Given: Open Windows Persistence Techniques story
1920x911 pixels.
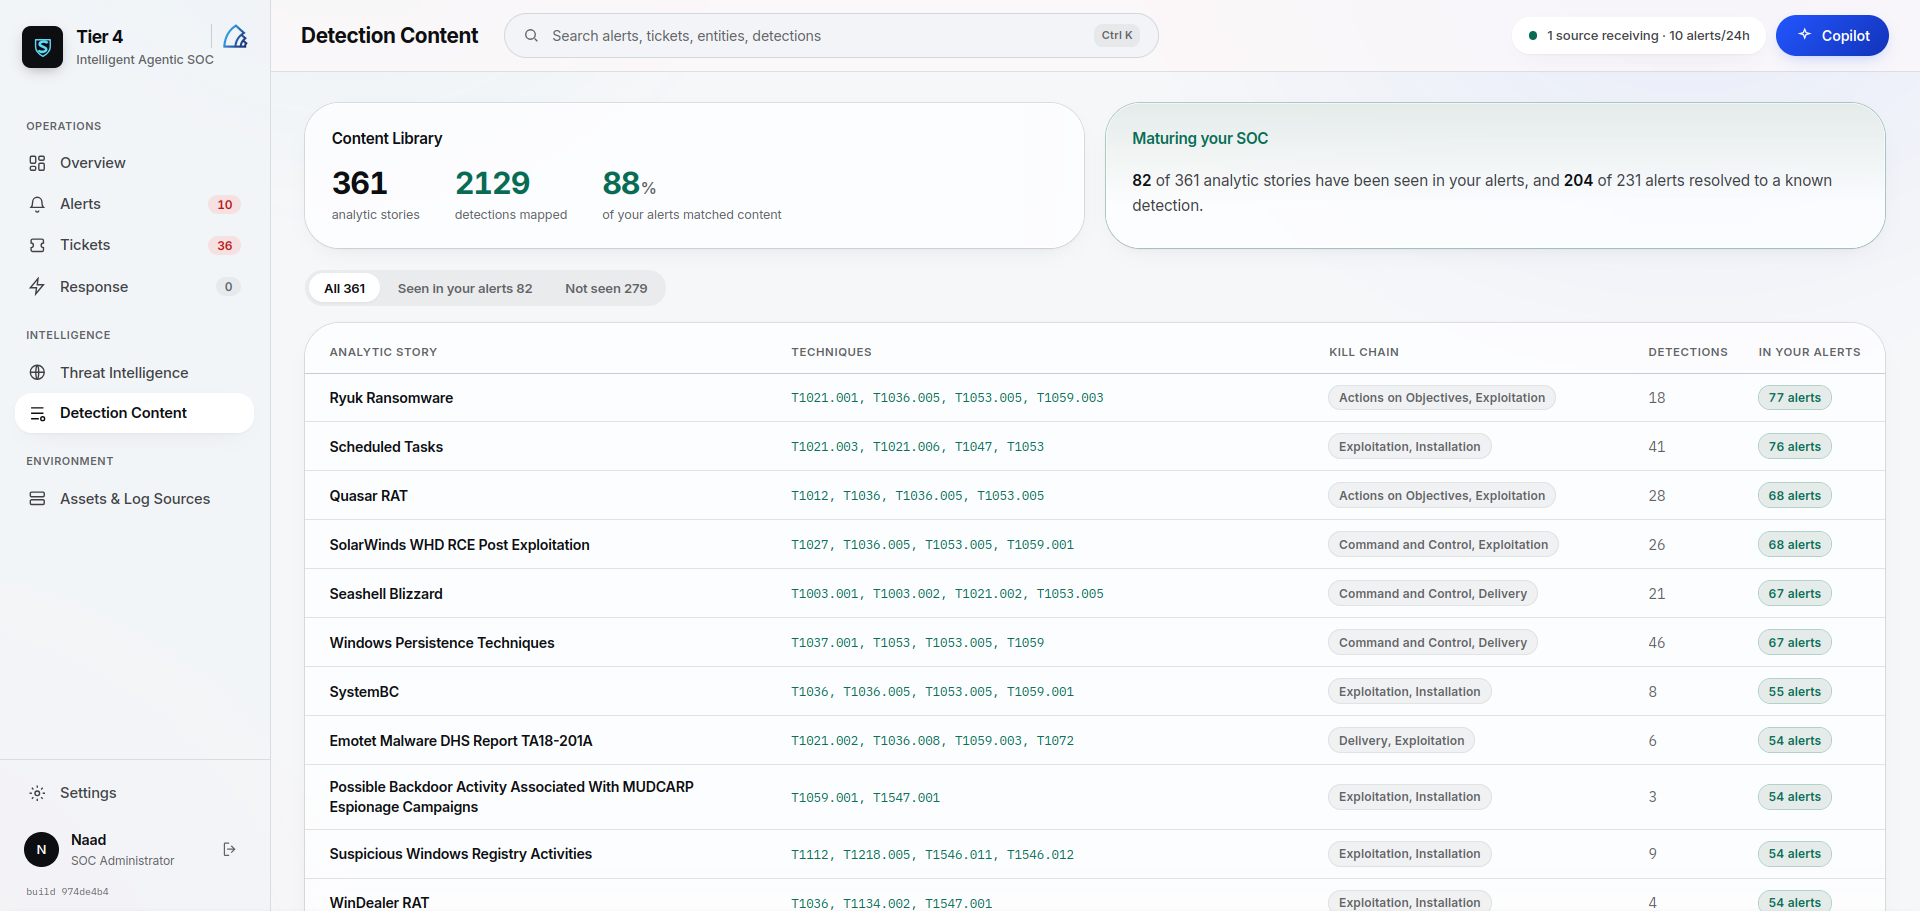Looking at the screenshot, I should 441,643.
